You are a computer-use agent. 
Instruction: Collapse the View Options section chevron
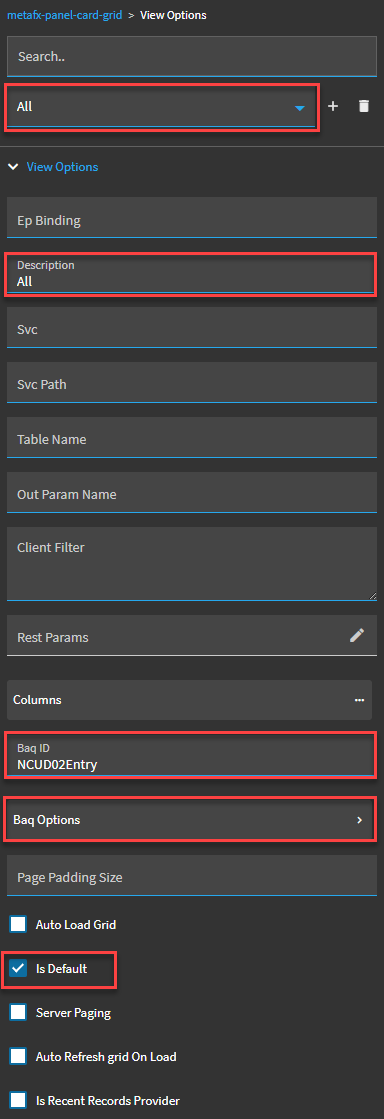(13, 167)
